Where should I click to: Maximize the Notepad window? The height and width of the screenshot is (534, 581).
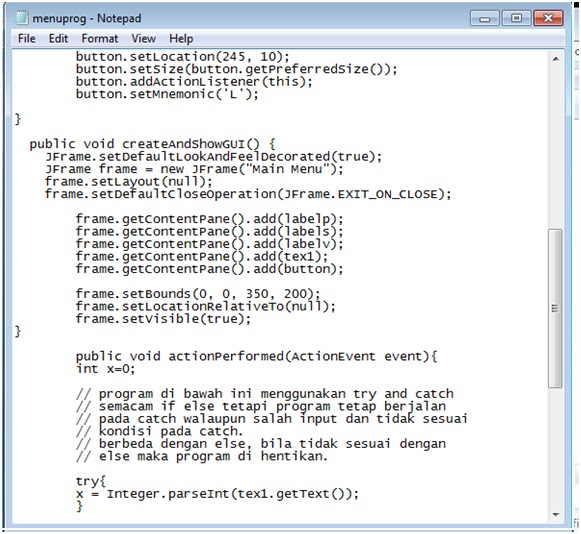[517, 18]
